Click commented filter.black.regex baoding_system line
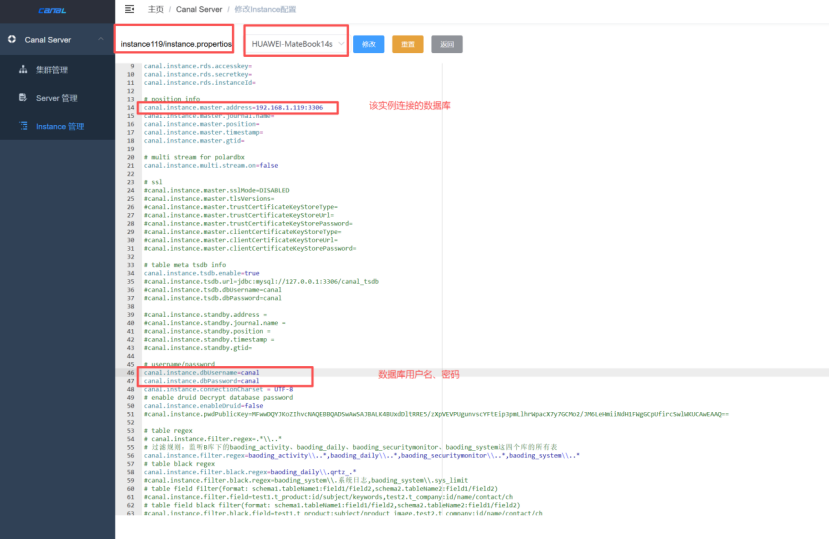 [x=305, y=480]
